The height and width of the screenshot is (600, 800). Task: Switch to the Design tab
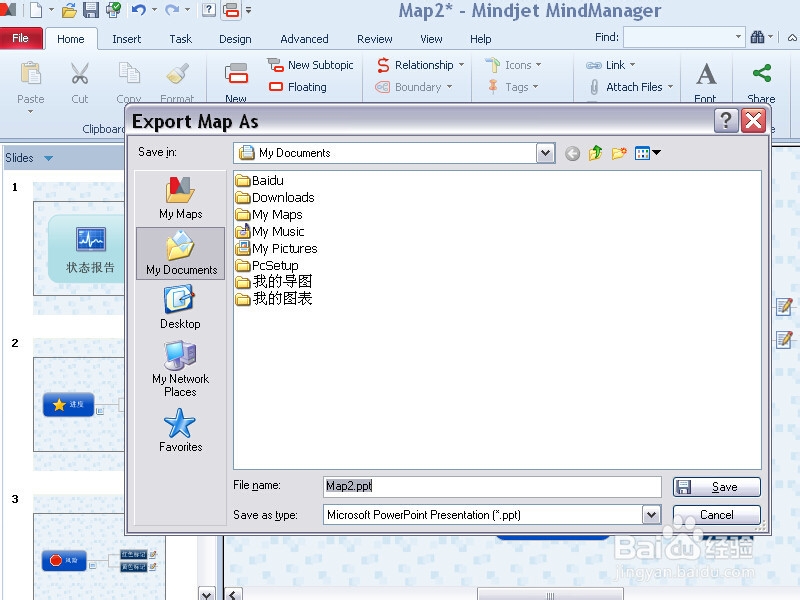(235, 39)
